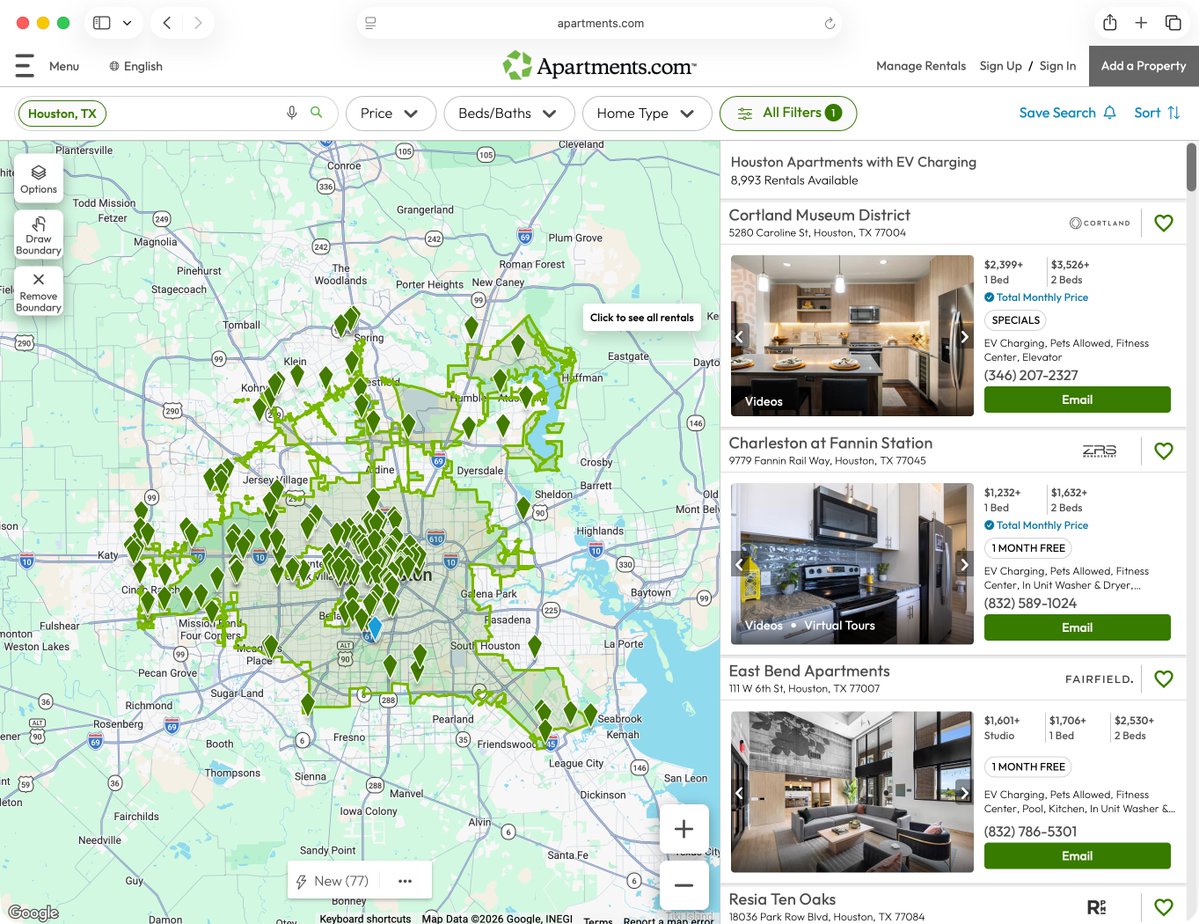This screenshot has height=924, width=1199.
Task: Click the microphone voice search icon
Action: (x=291, y=113)
